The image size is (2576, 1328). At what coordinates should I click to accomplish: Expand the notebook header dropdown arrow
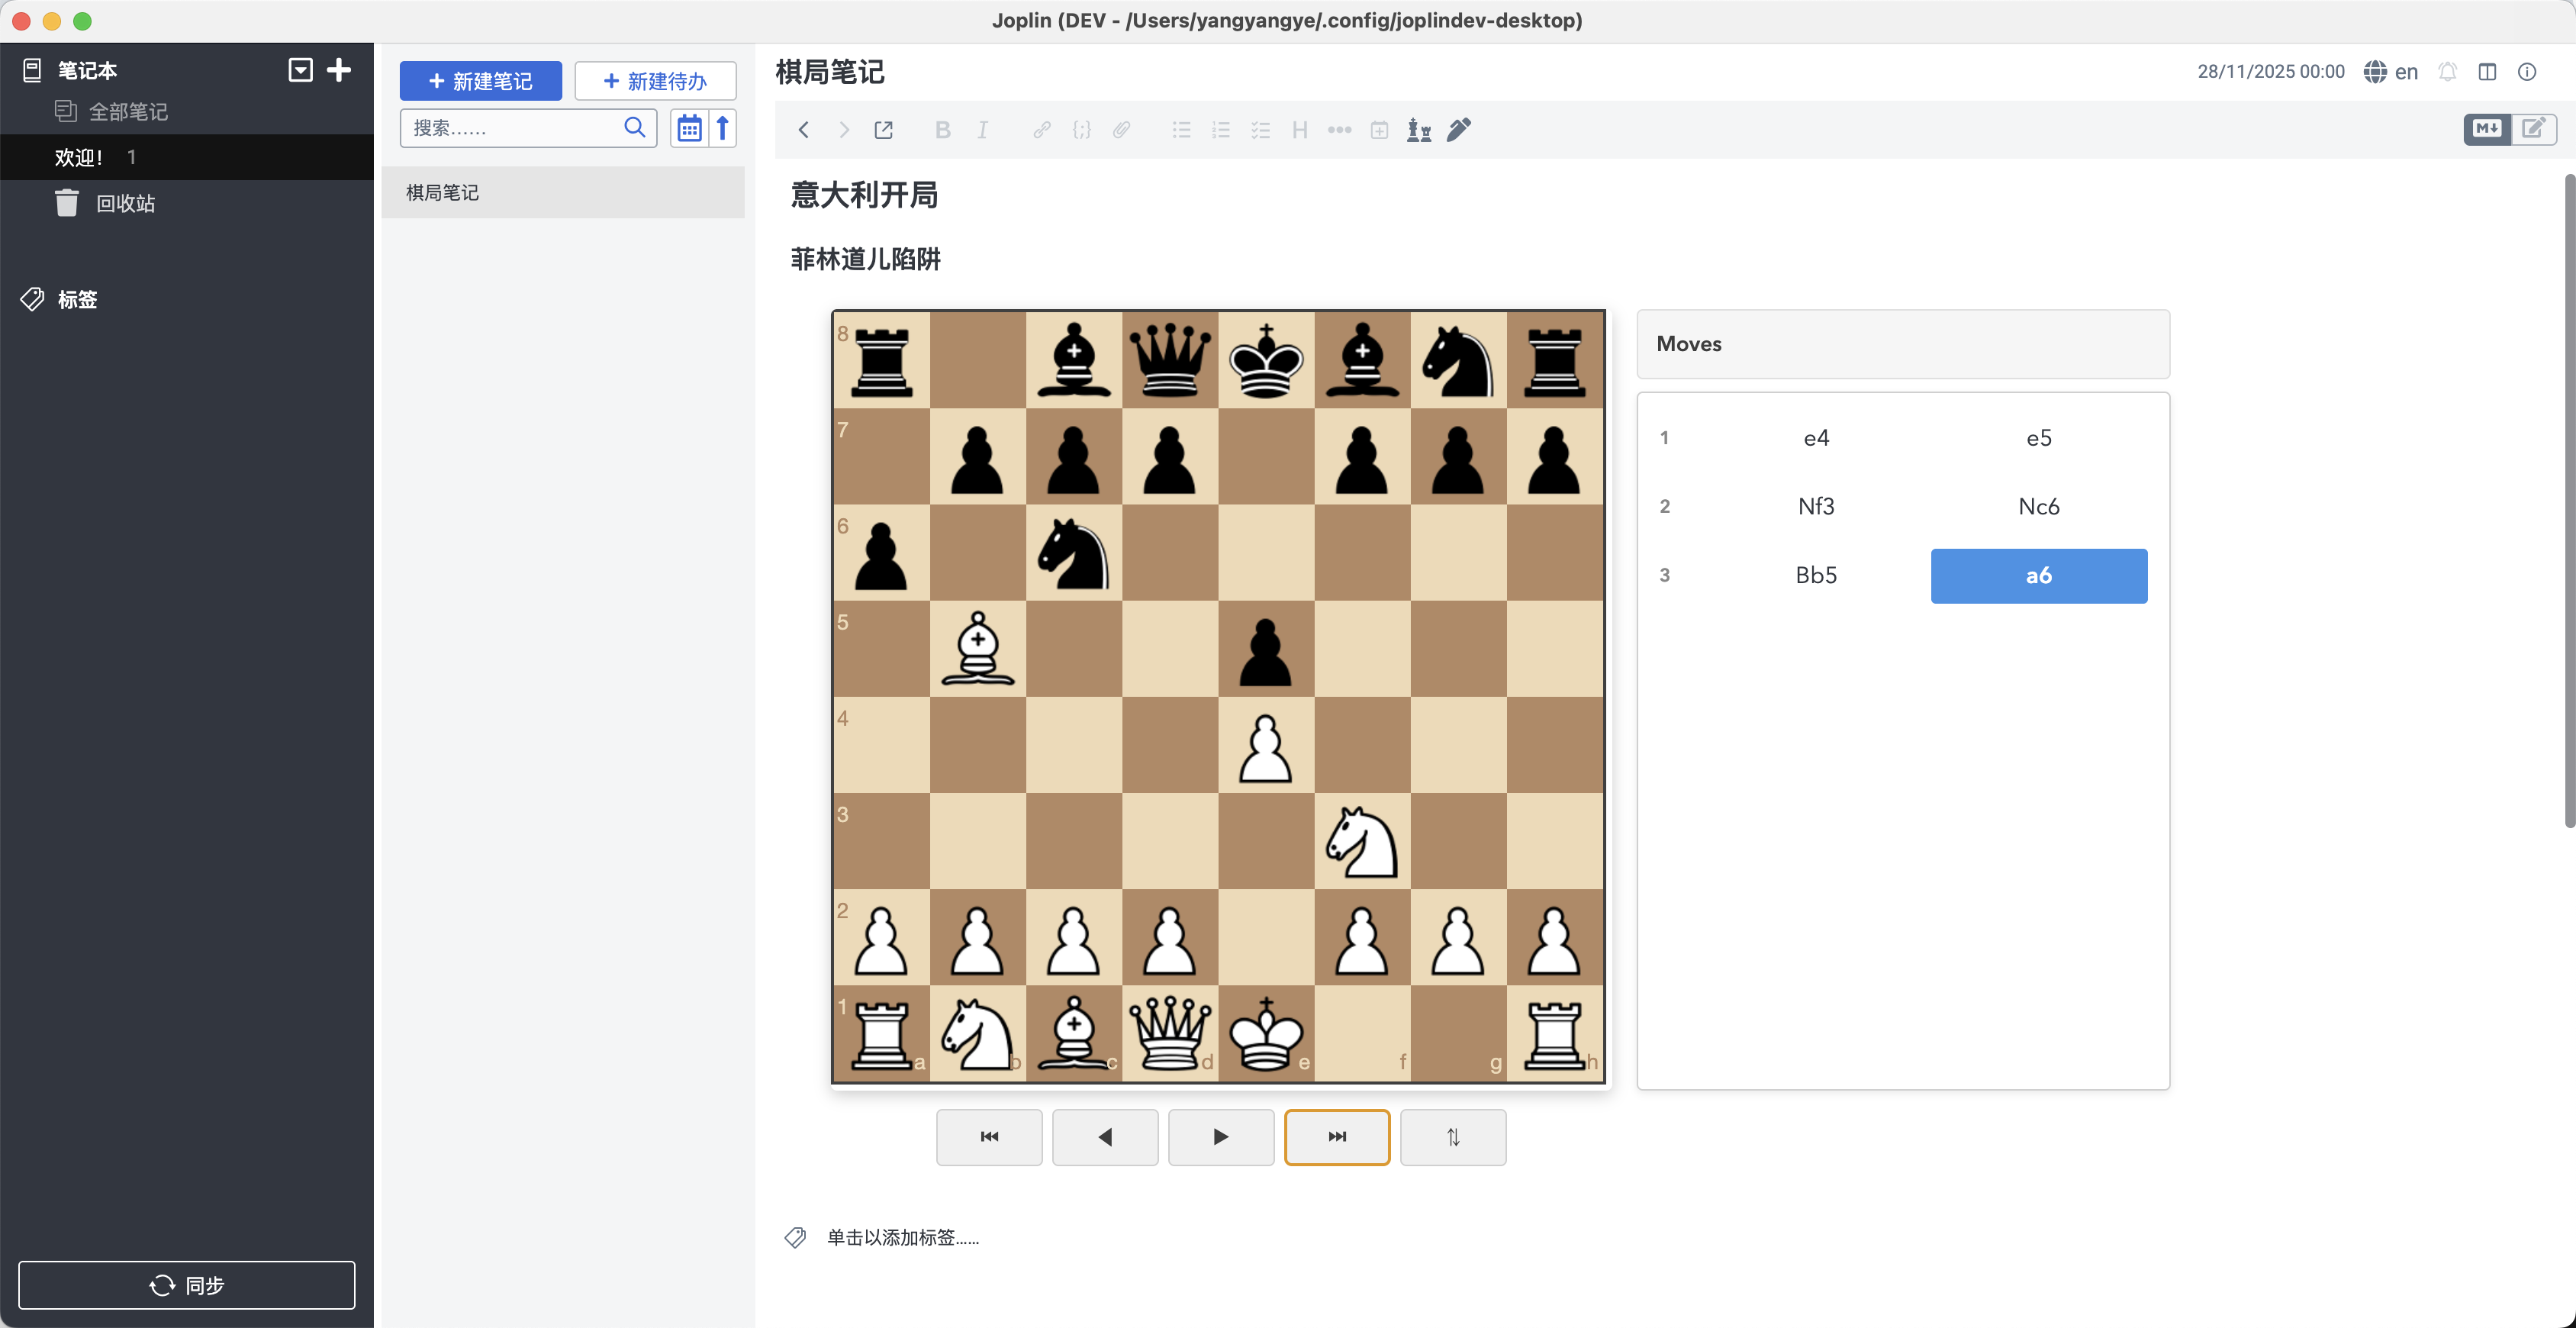300,70
